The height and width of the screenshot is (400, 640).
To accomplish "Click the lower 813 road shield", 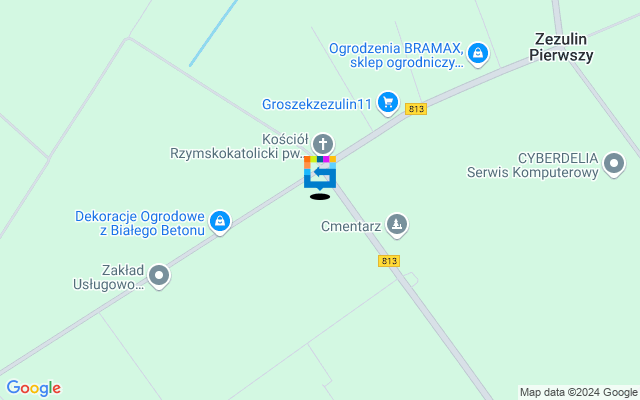I will (389, 261).
